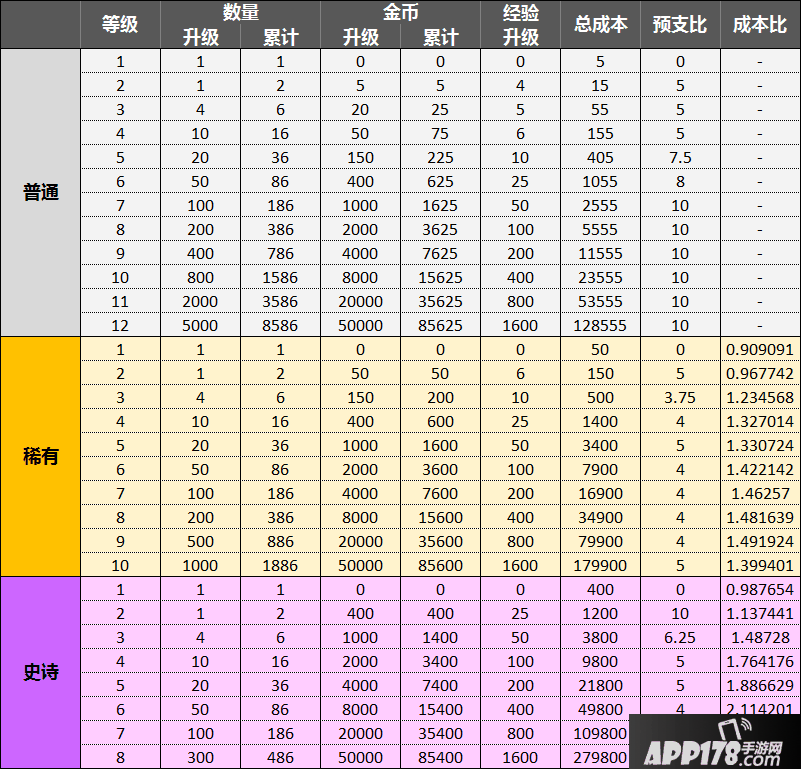Select the gray 普通 category cell
This screenshot has height=769, width=801.
point(40,193)
